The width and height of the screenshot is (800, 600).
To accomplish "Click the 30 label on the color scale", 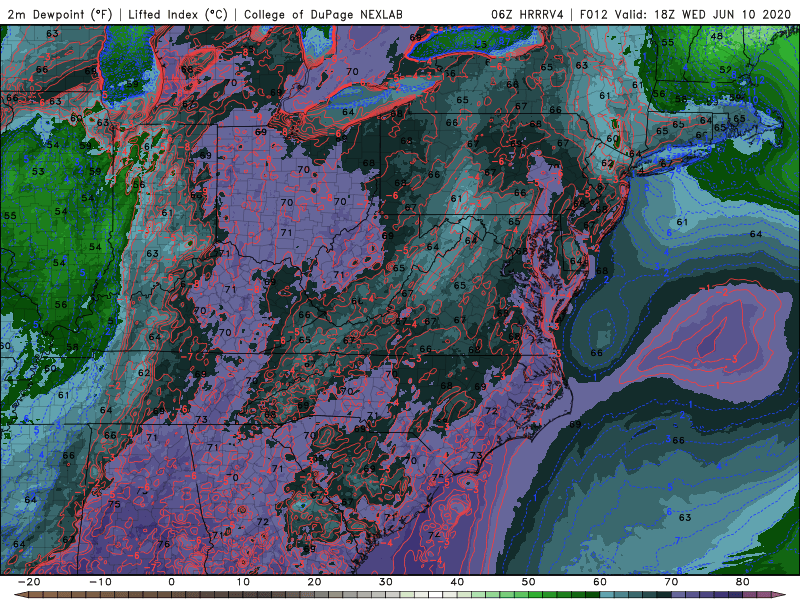I will point(386,582).
